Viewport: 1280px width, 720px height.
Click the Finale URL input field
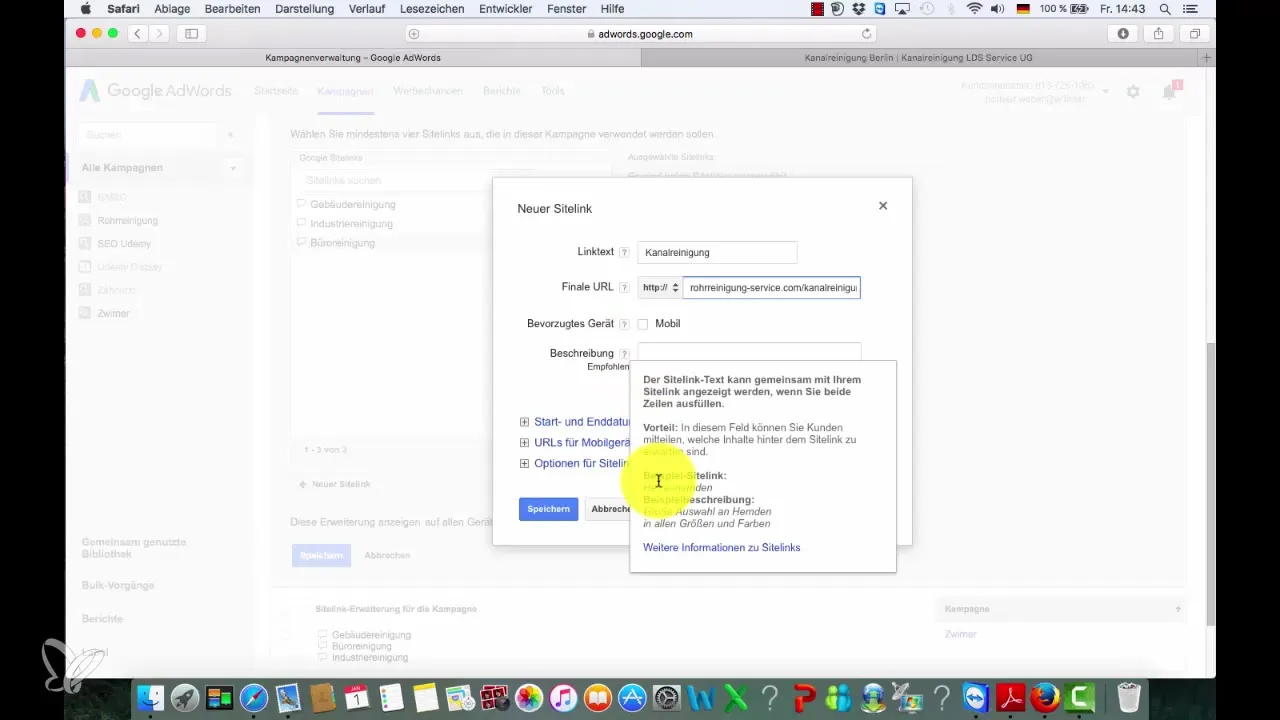point(771,288)
